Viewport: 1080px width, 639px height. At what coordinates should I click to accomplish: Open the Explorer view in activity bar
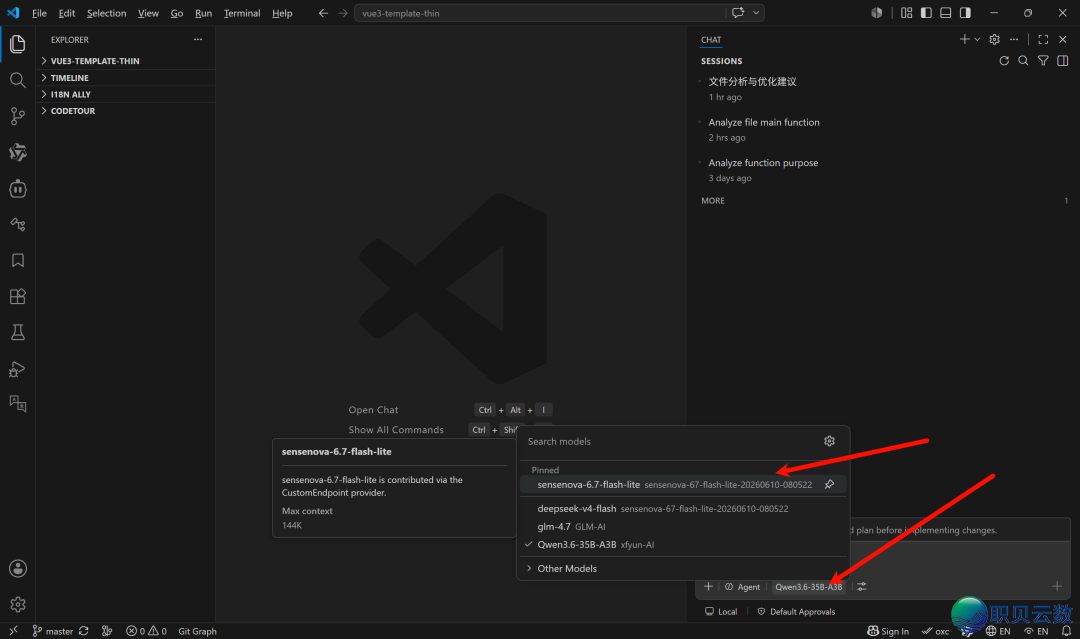pos(18,44)
